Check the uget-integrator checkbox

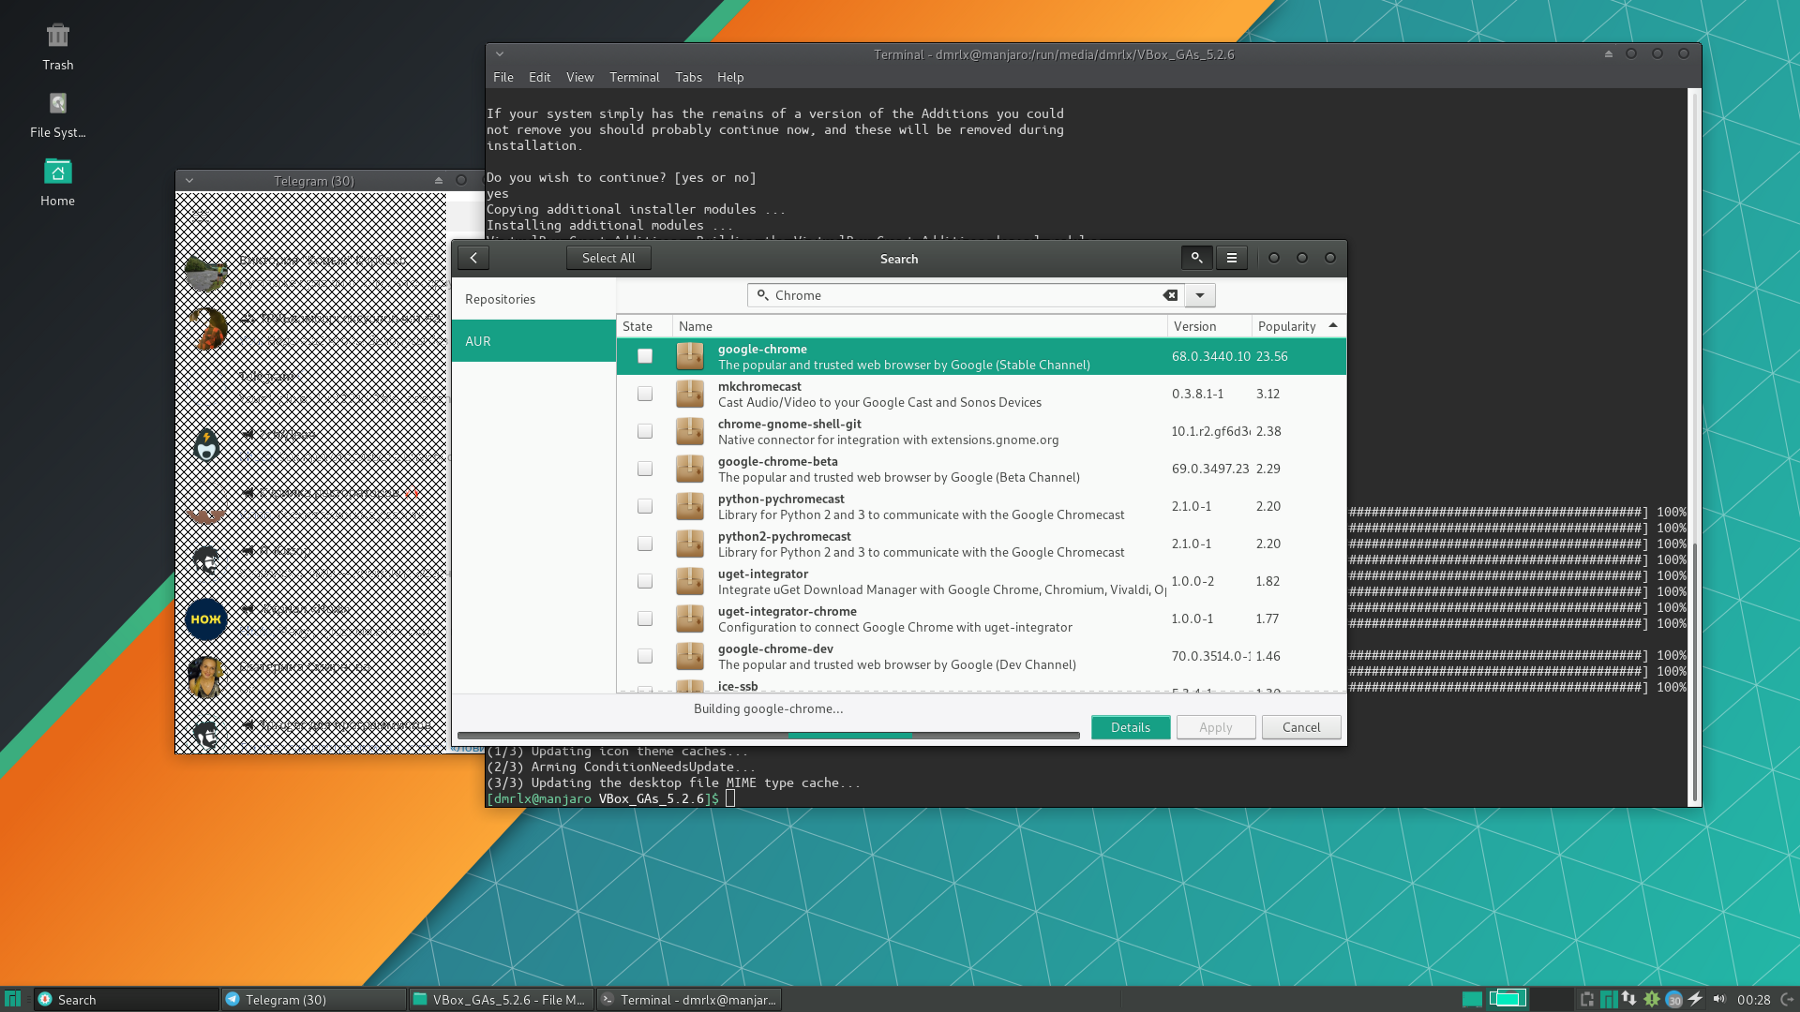click(645, 581)
